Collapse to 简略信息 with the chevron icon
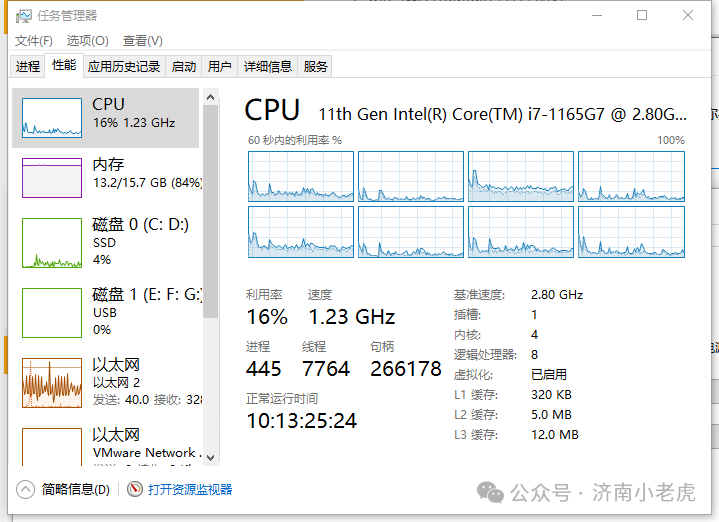 pyautogui.click(x=27, y=489)
